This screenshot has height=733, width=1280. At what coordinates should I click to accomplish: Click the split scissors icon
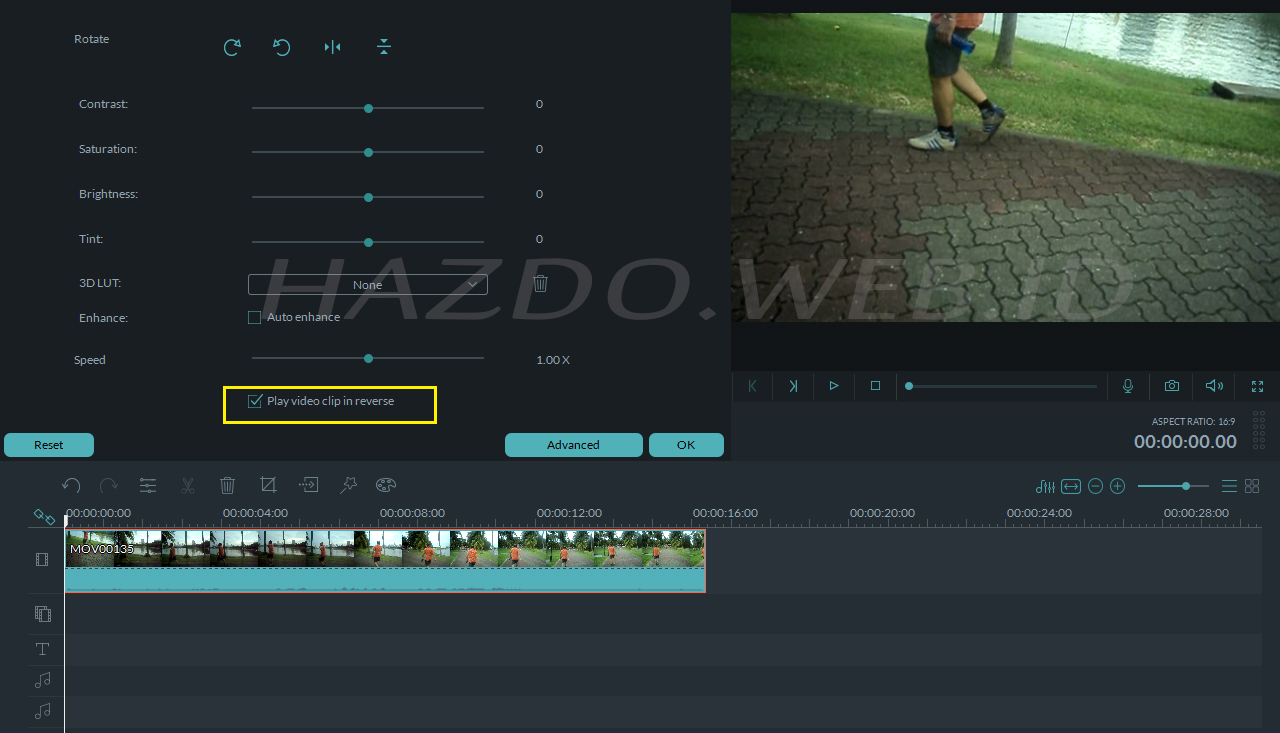click(187, 485)
